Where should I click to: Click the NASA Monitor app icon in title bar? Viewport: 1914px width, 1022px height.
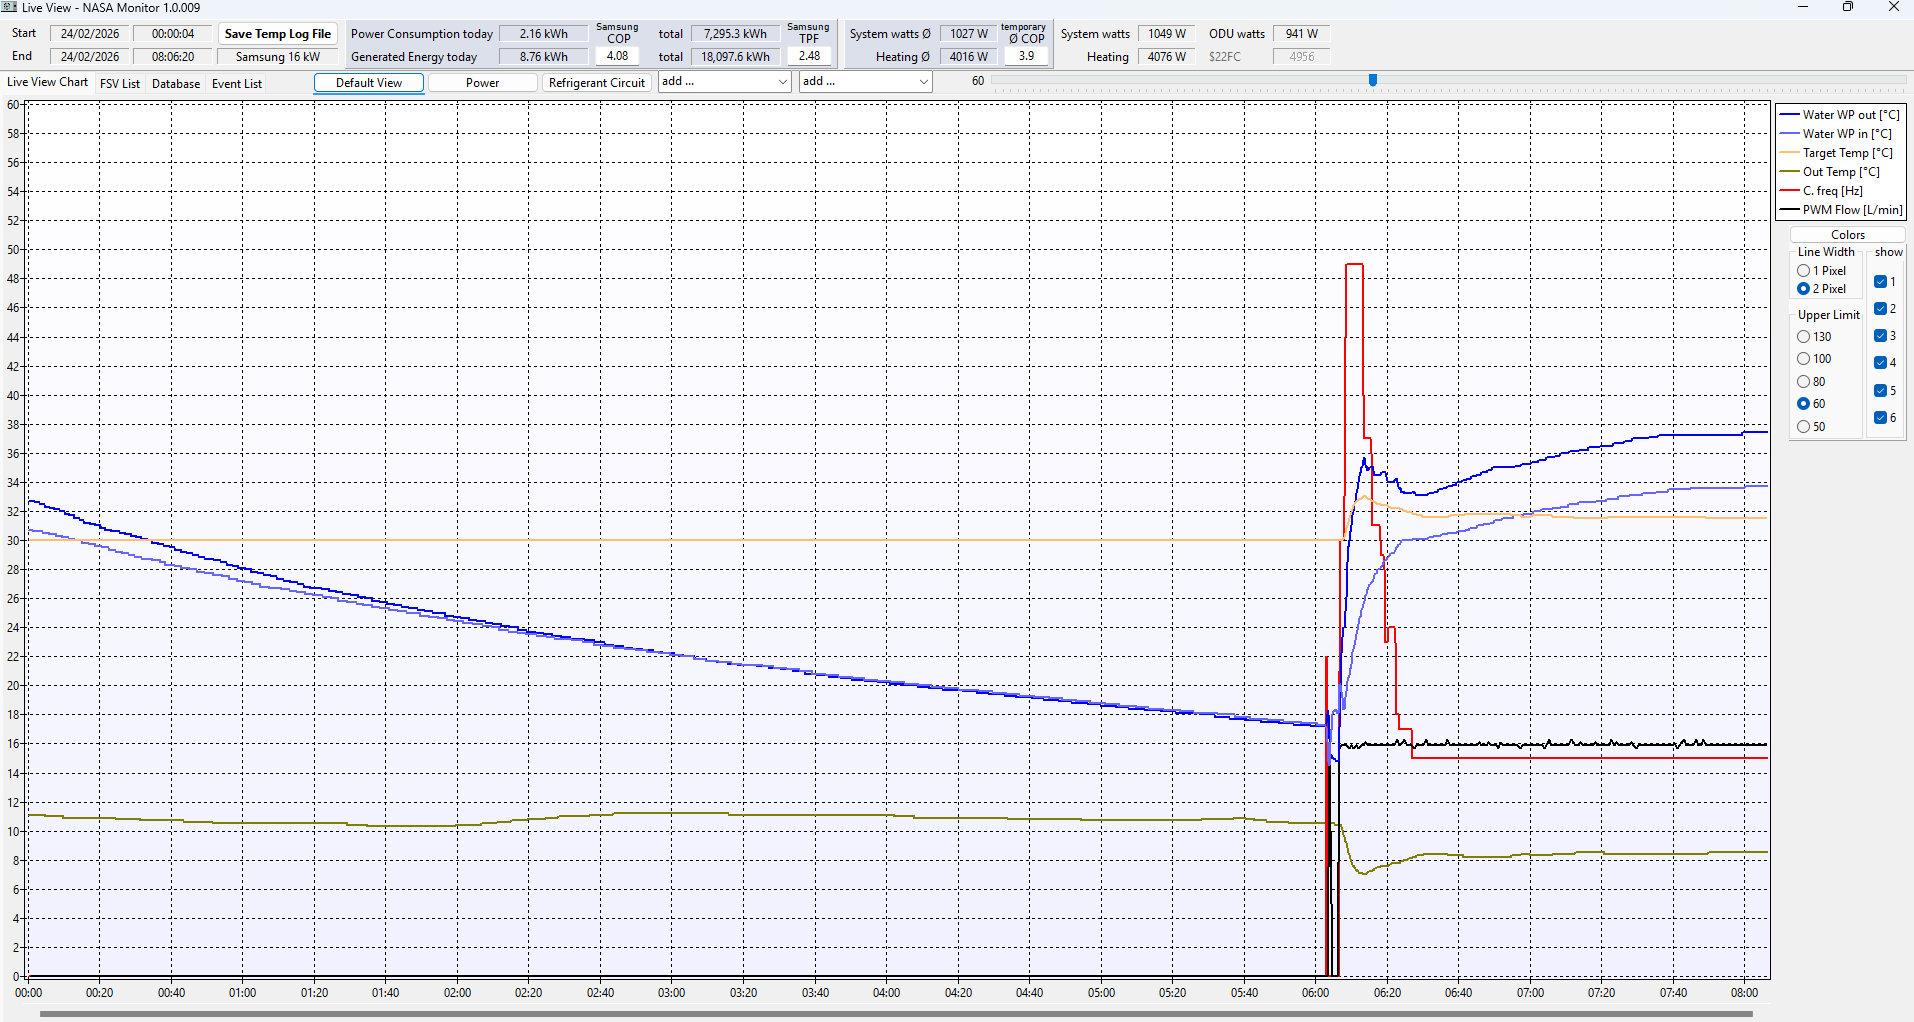tap(10, 8)
